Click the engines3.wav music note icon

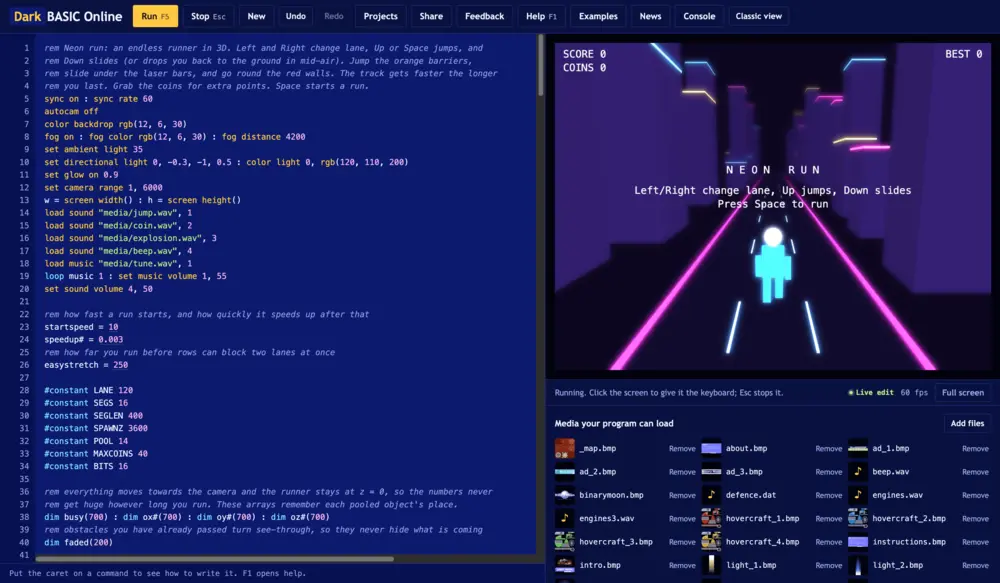click(x=564, y=519)
